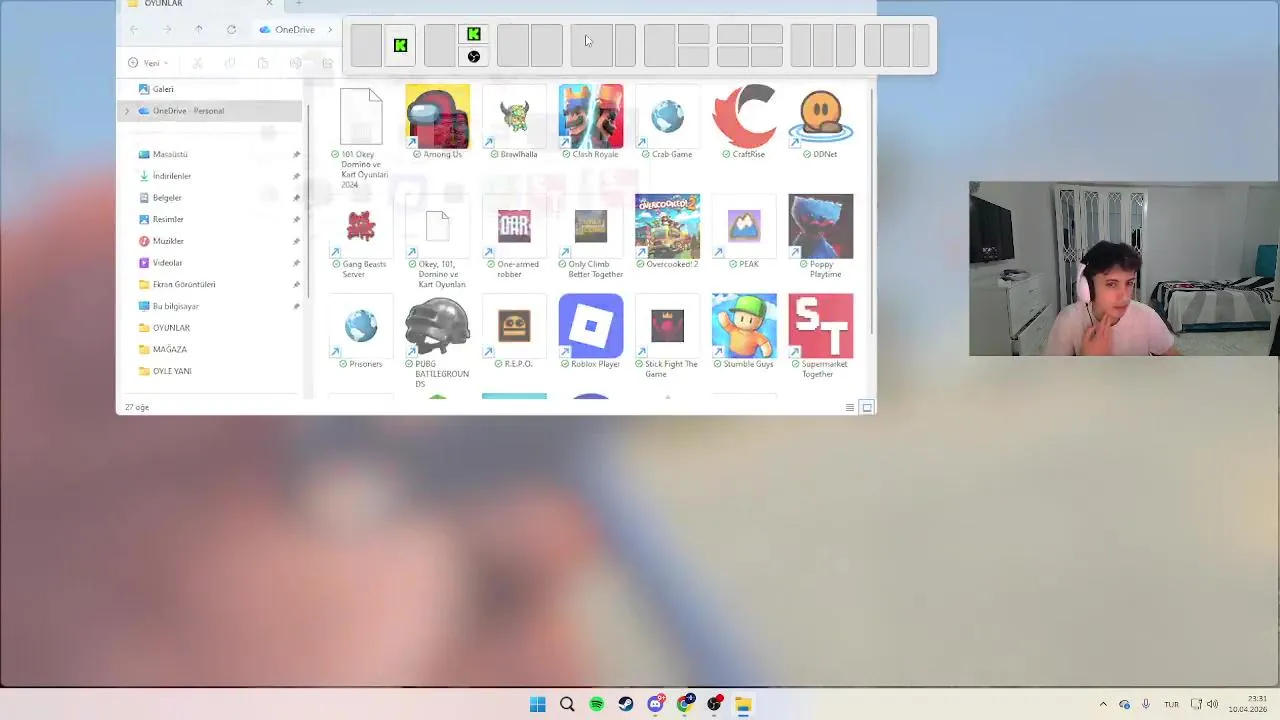Snap to wide left zone of uneven two-column layout
This screenshot has height=720, width=1280.
click(592, 45)
